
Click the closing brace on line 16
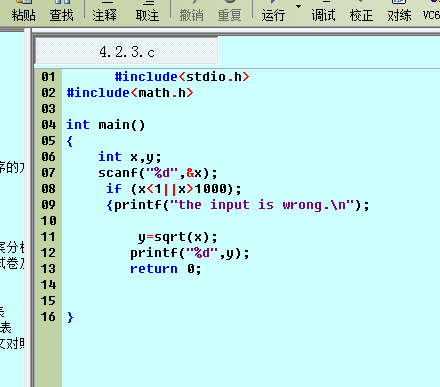[x=70, y=317]
